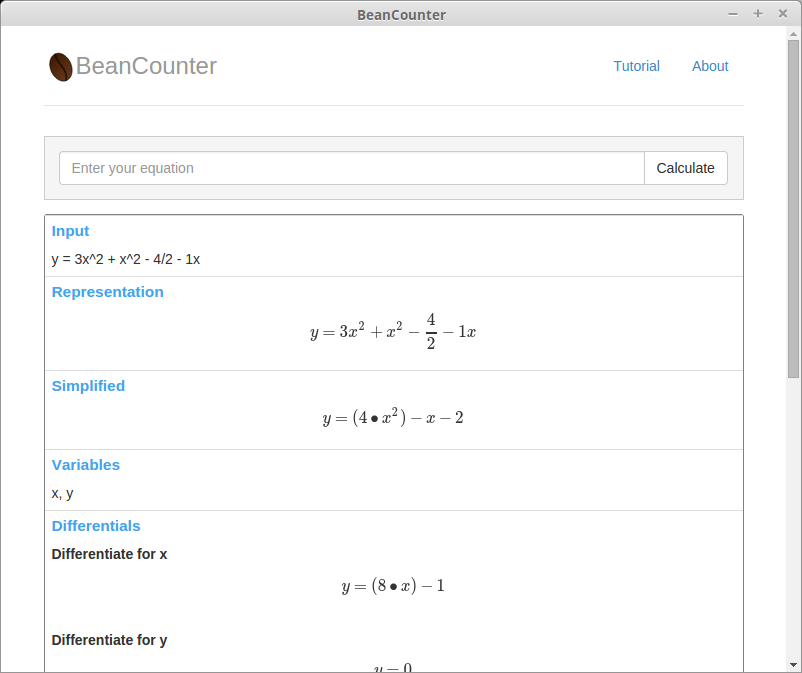Click the scrollbar up arrow

[791, 34]
